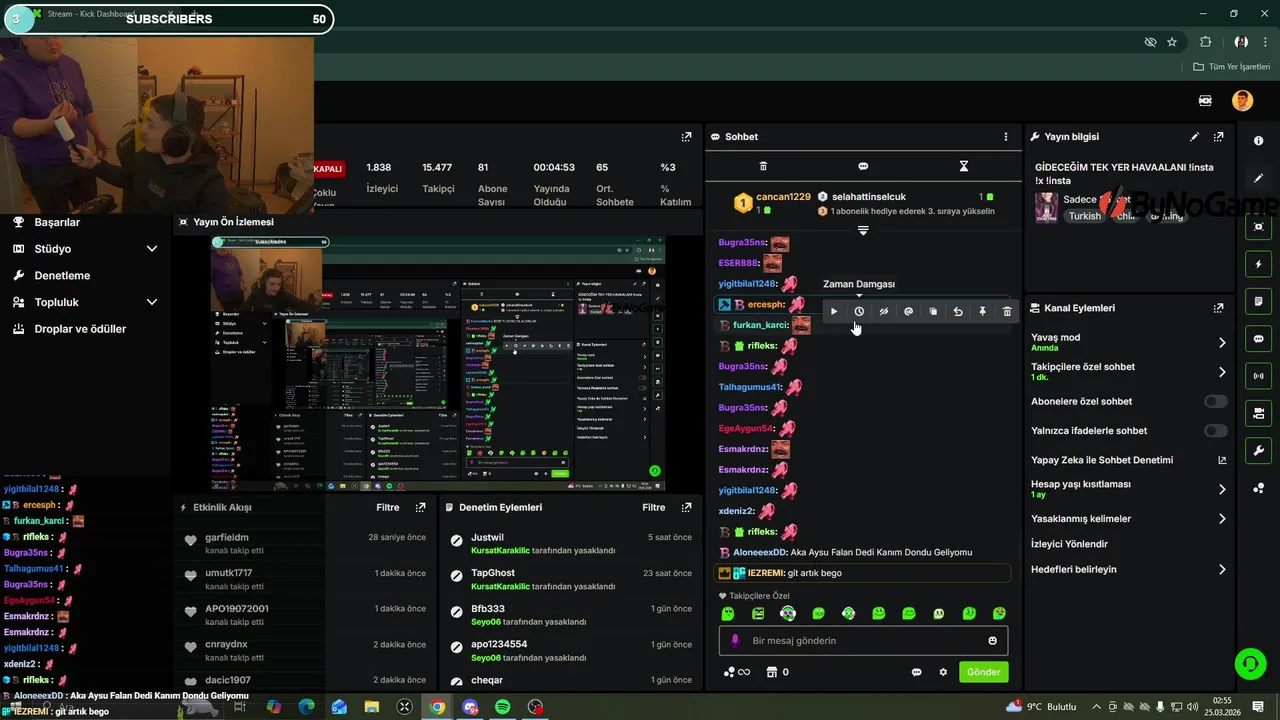1280x720 pixels.
Task: Focus the Bir mesaj gönderin input field
Action: coord(863,641)
